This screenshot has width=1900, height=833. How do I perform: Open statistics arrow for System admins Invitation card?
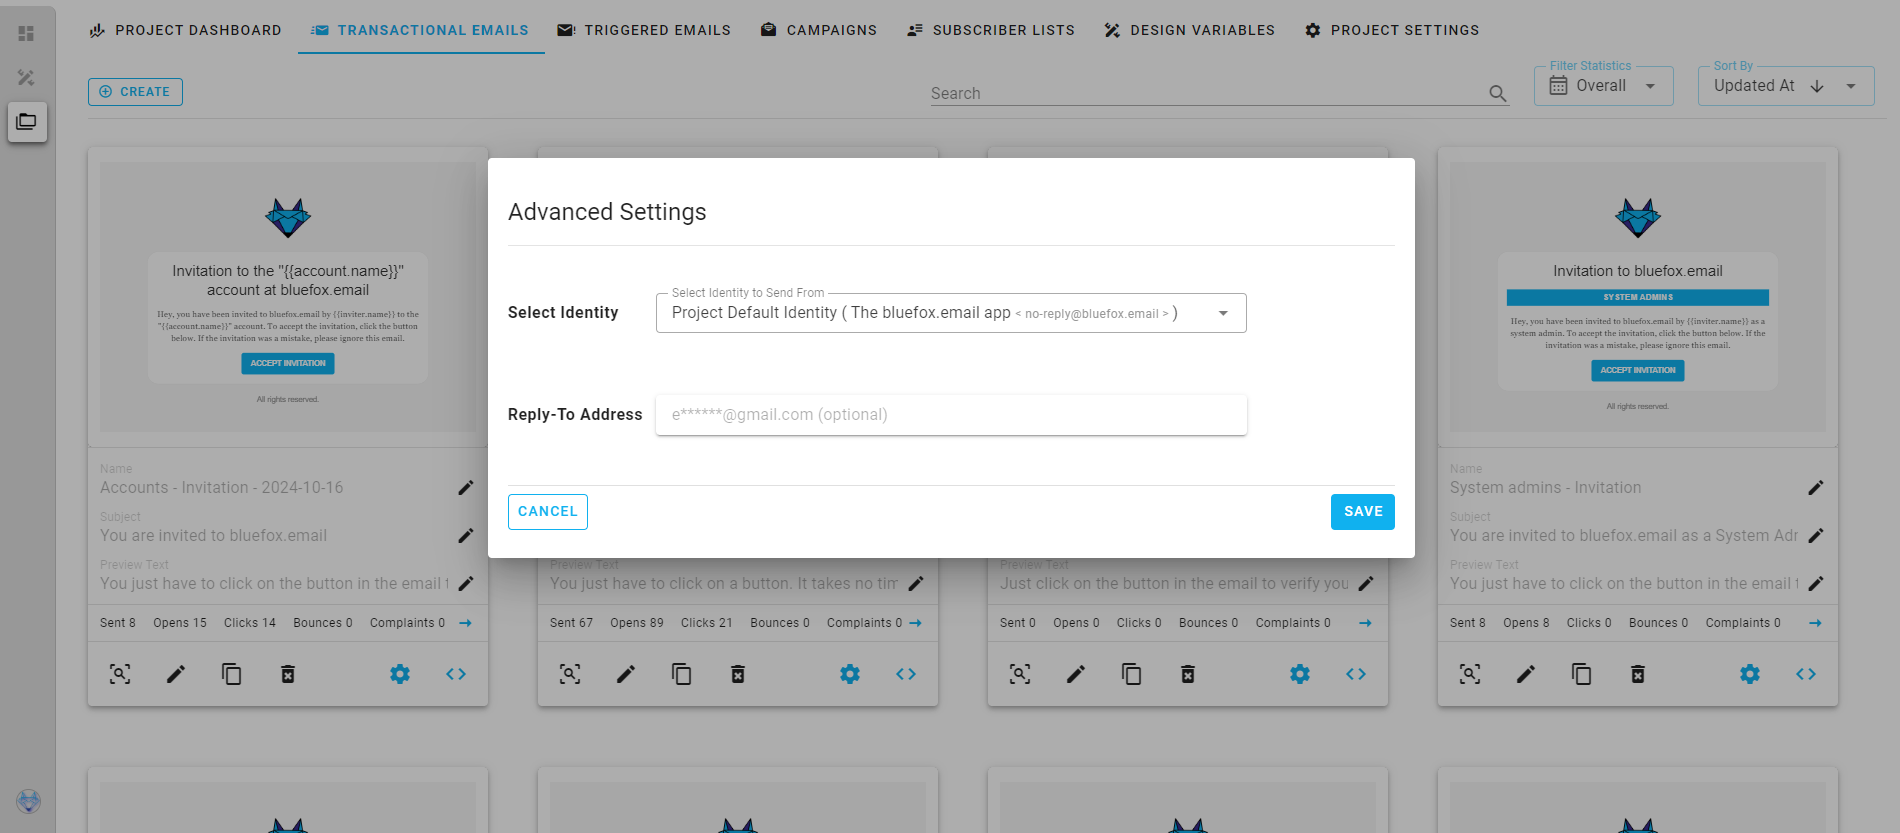pos(1815,623)
